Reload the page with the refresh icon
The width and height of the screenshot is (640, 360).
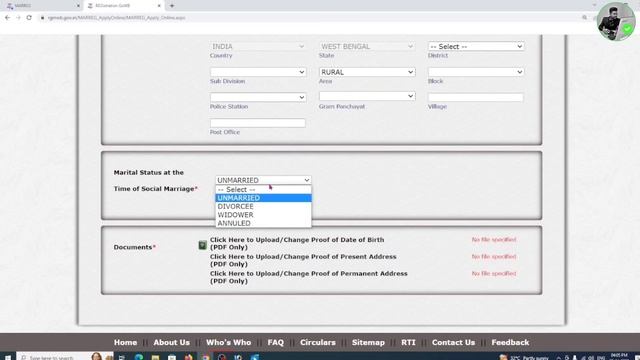[x=29, y=18]
